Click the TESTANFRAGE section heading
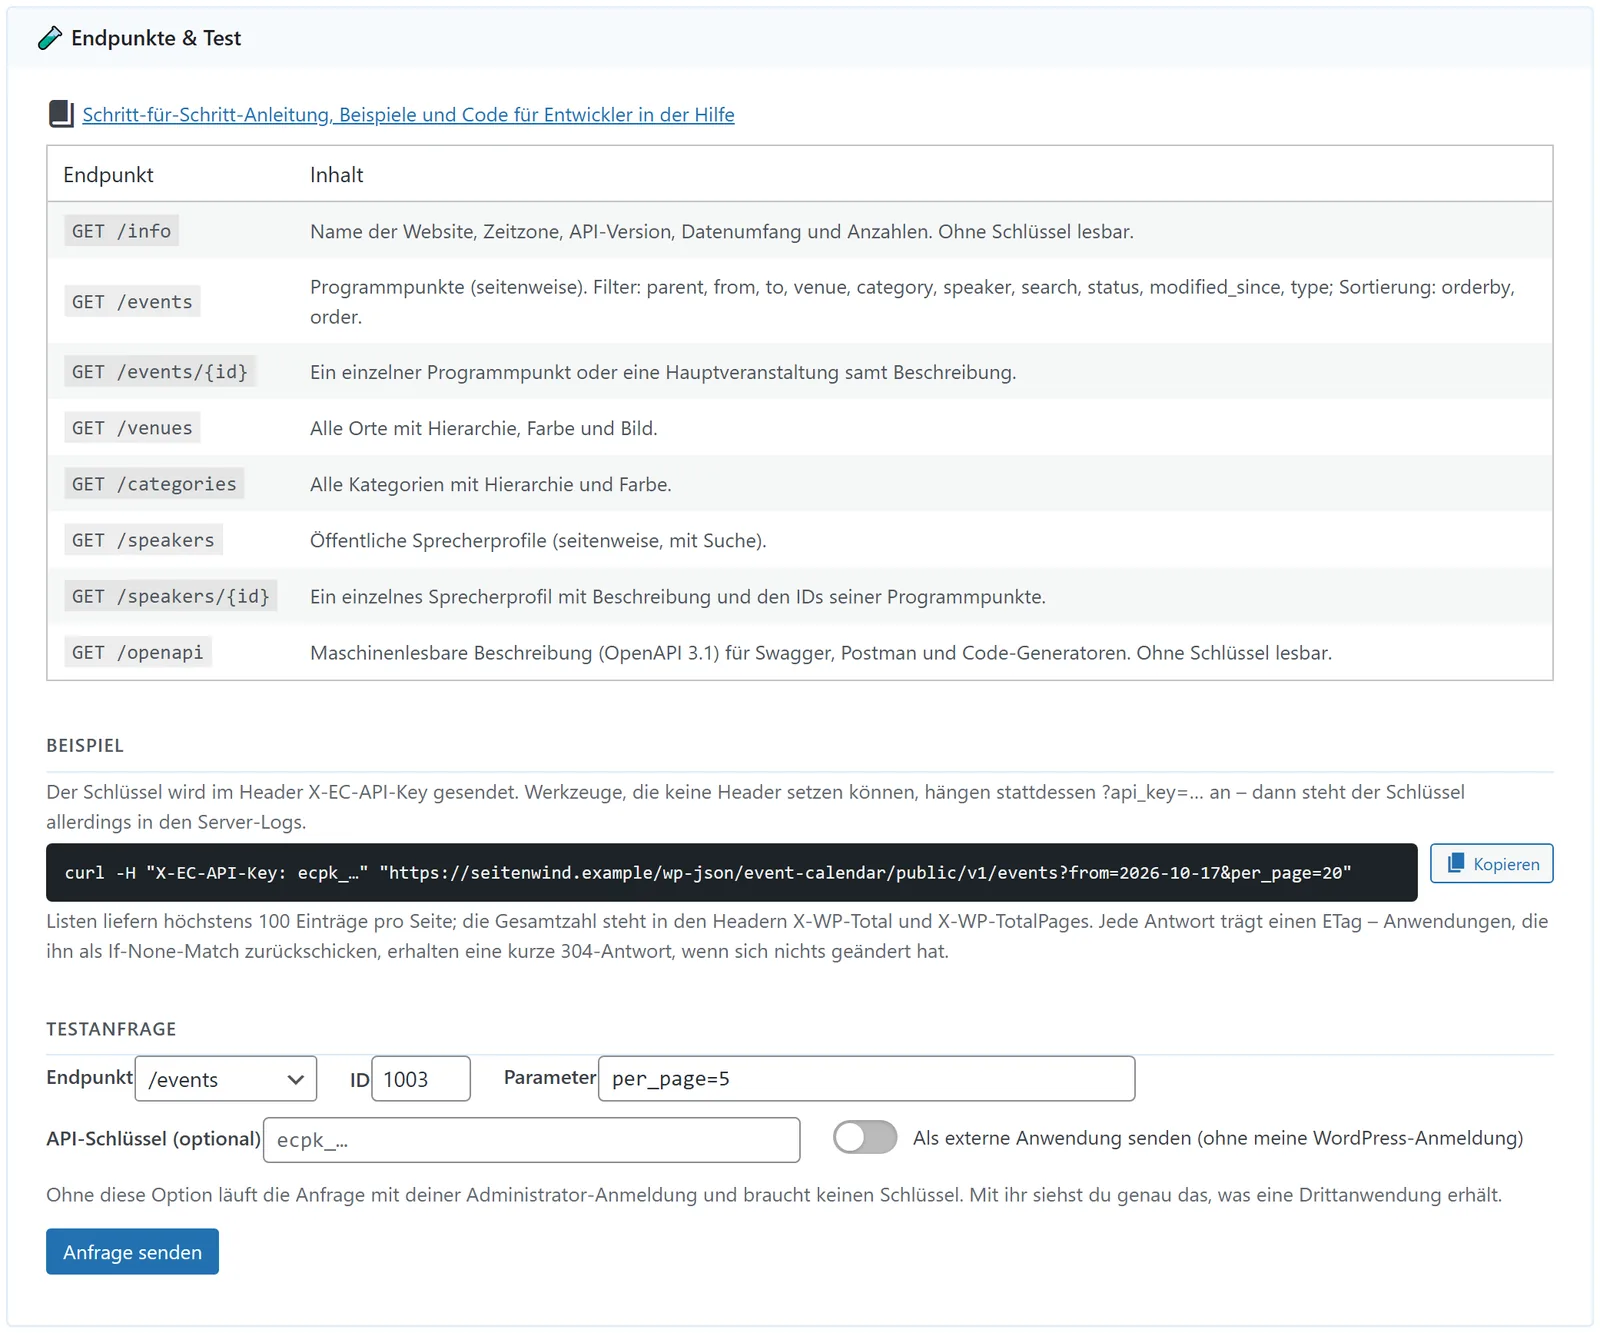The image size is (1600, 1333). (x=111, y=1029)
